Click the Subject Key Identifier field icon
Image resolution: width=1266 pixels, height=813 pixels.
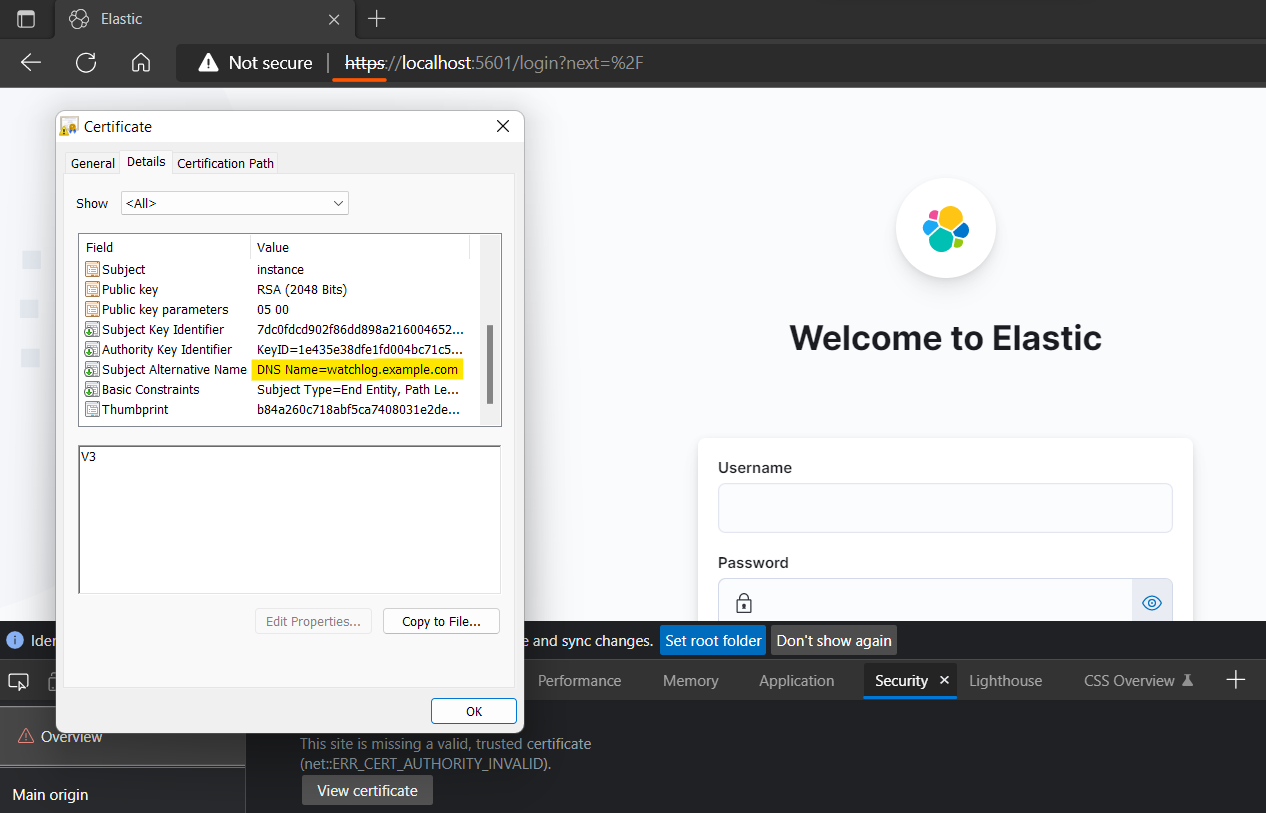click(x=93, y=329)
